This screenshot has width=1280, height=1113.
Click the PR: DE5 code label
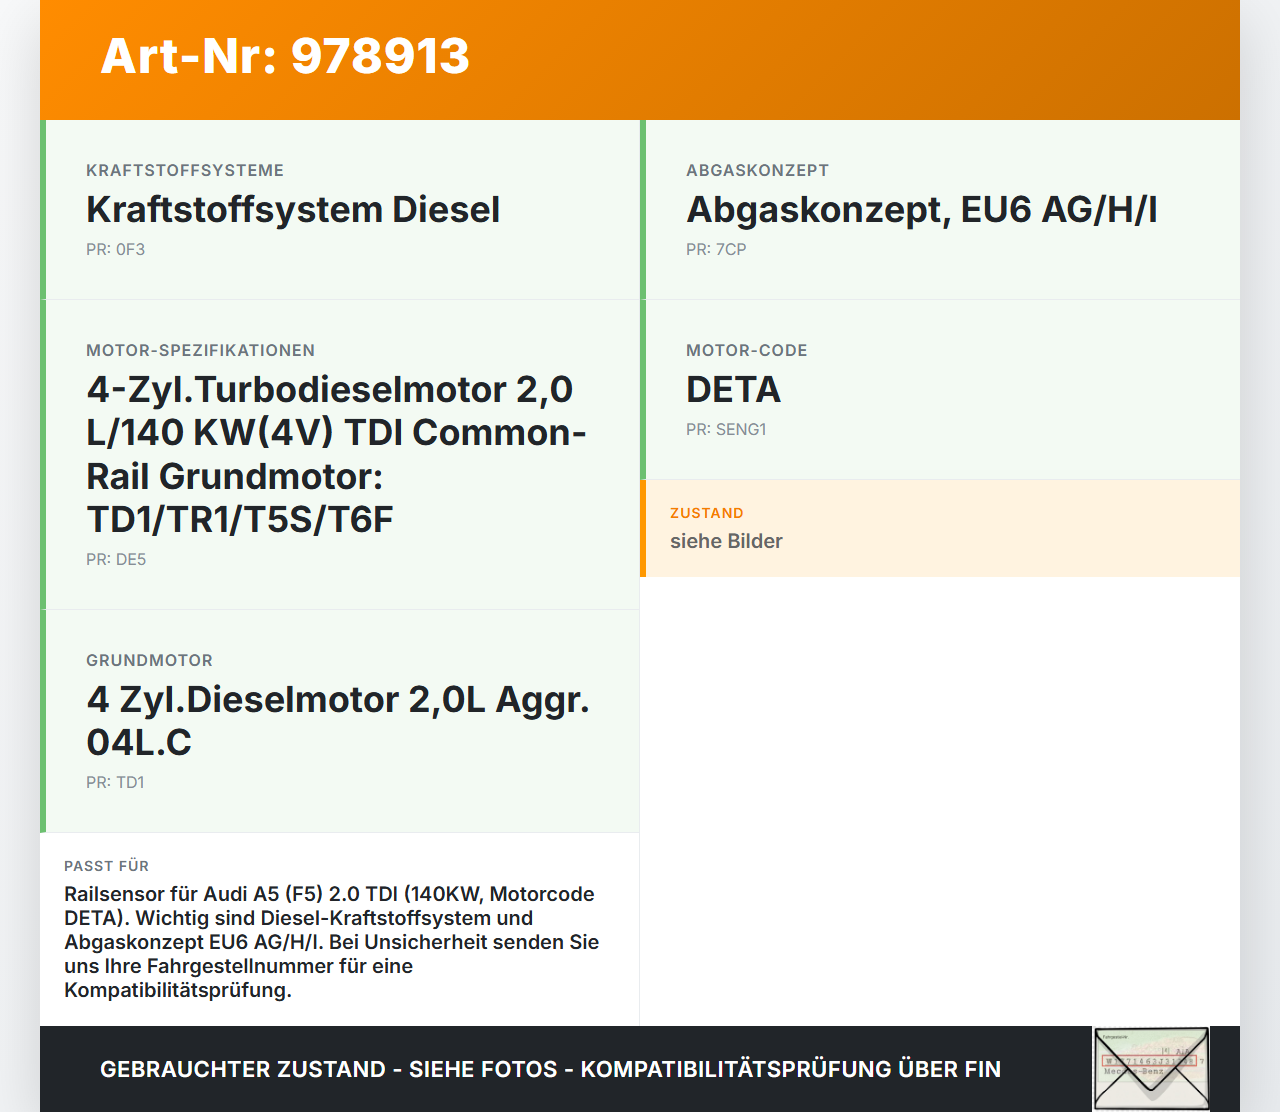[115, 560]
